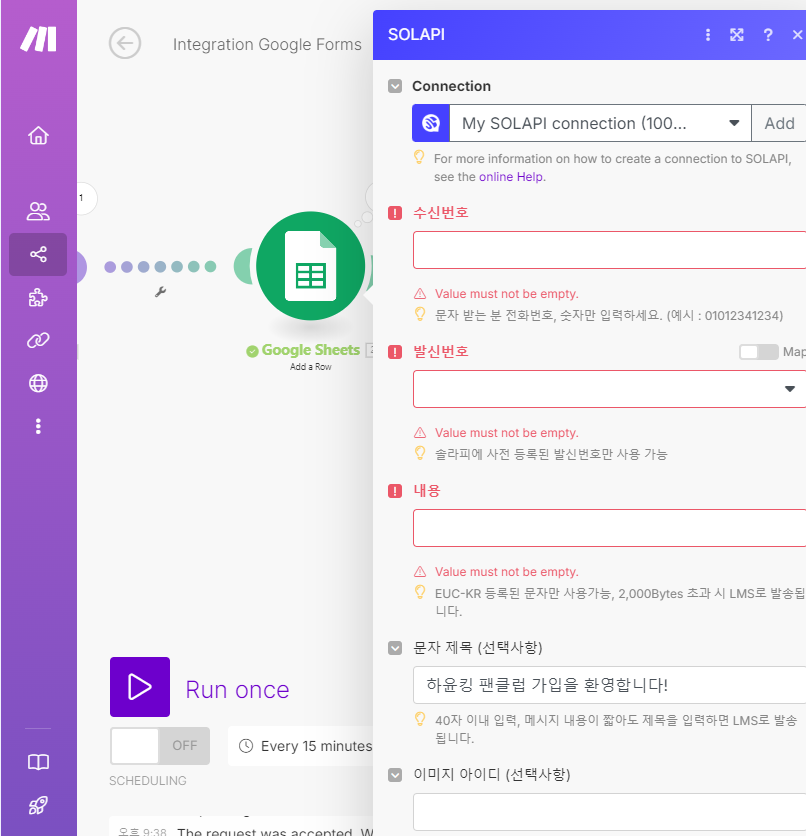Click the 문자 제목 input field
The height and width of the screenshot is (836, 806).
pos(609,685)
